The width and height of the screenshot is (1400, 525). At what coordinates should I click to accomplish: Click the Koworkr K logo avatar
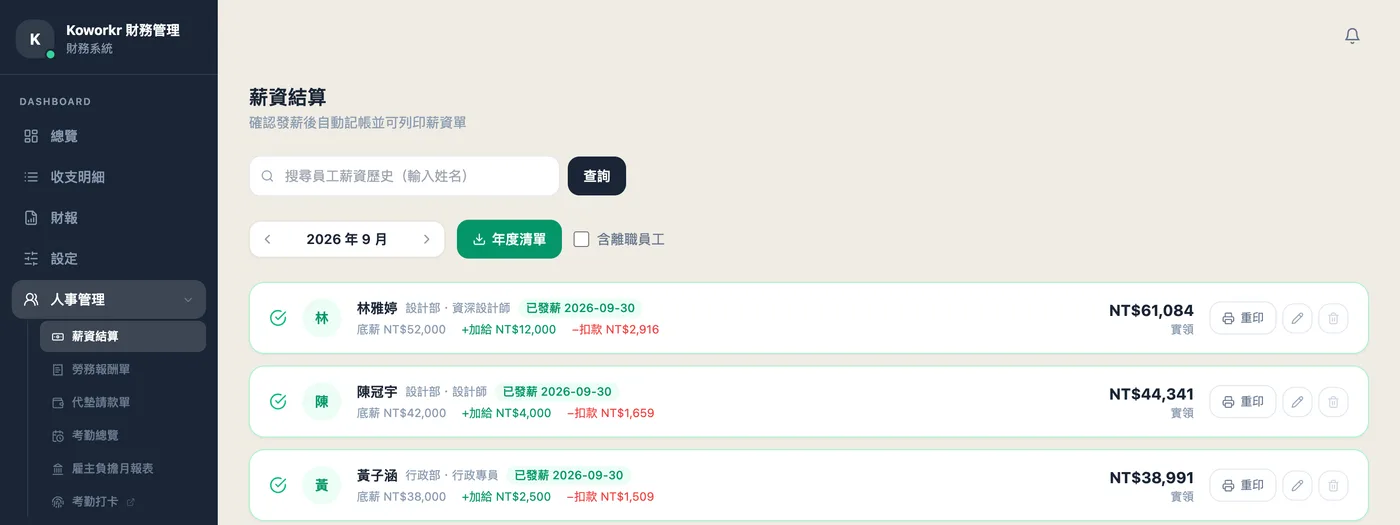pyautogui.click(x=35, y=39)
